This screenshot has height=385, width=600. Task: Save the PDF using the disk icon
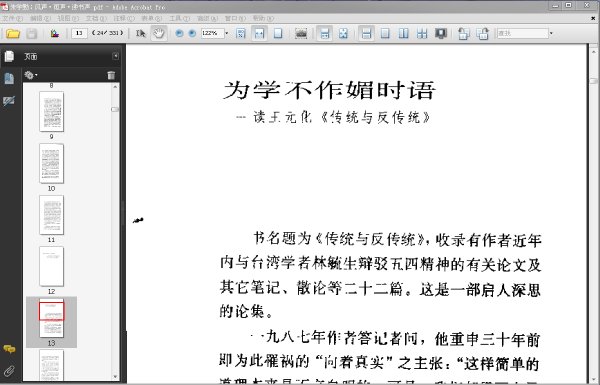point(31,34)
